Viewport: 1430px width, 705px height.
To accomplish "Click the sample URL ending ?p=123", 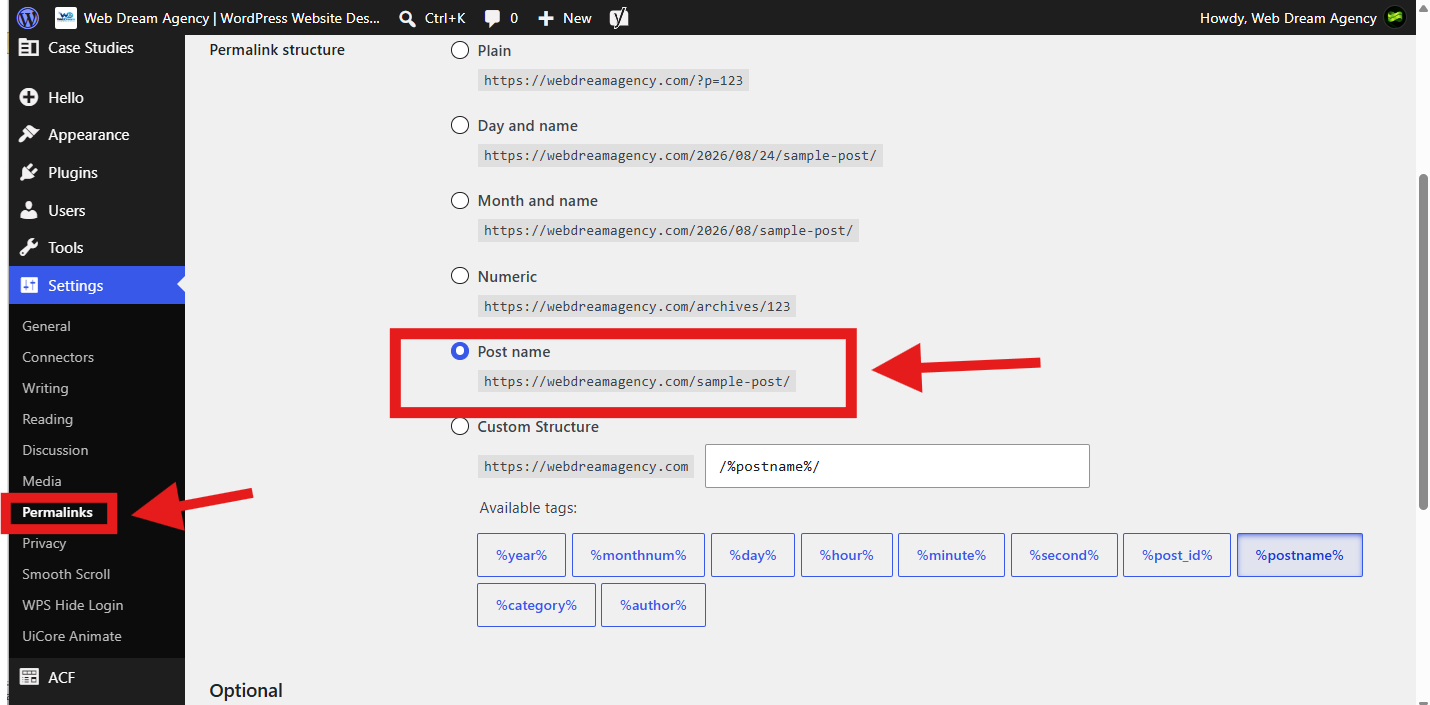I will pyautogui.click(x=613, y=80).
